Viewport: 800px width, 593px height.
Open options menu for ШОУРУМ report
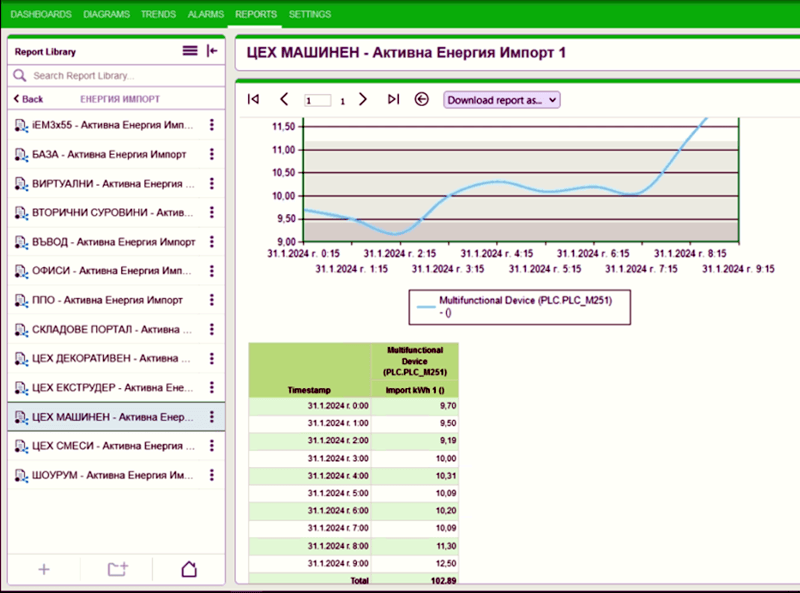[x=212, y=475]
